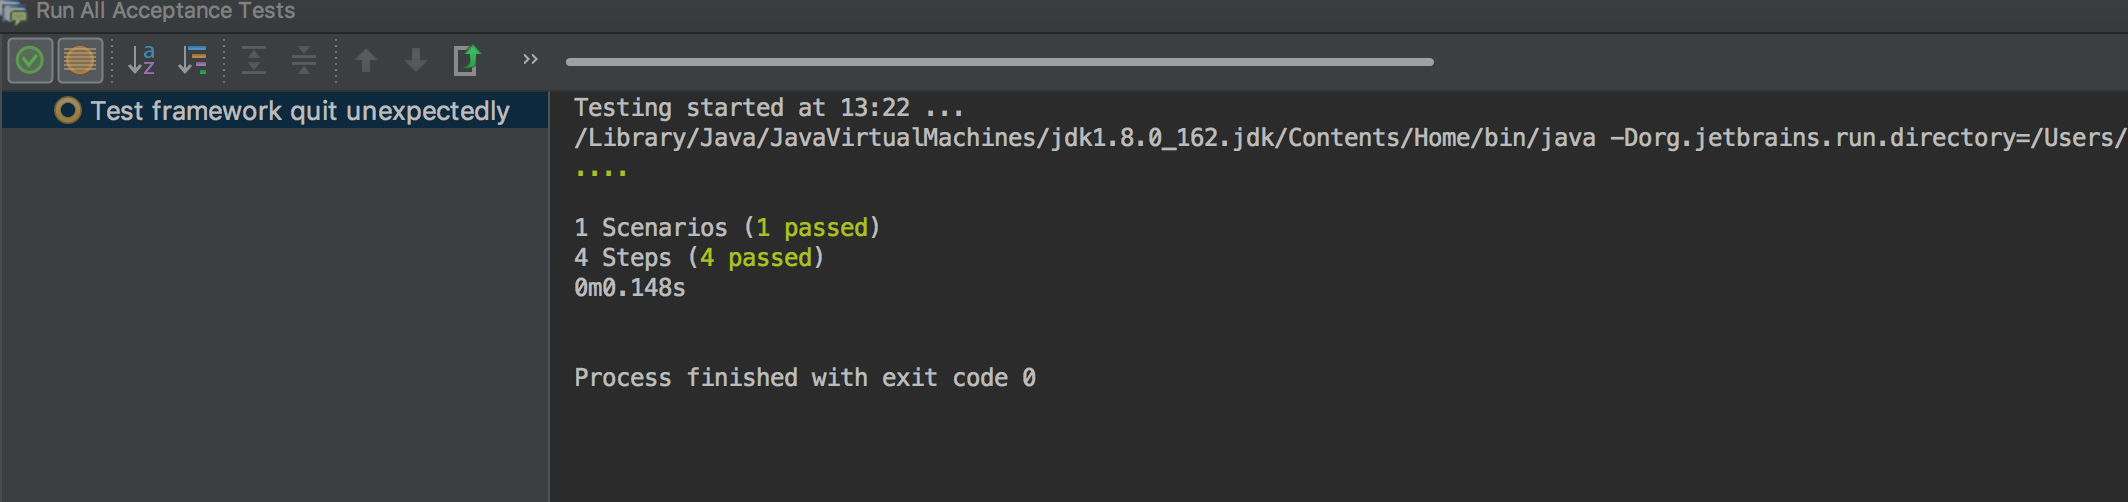Click the run configuration icon beside title
This screenshot has width=2128, height=502.
[x=14, y=12]
